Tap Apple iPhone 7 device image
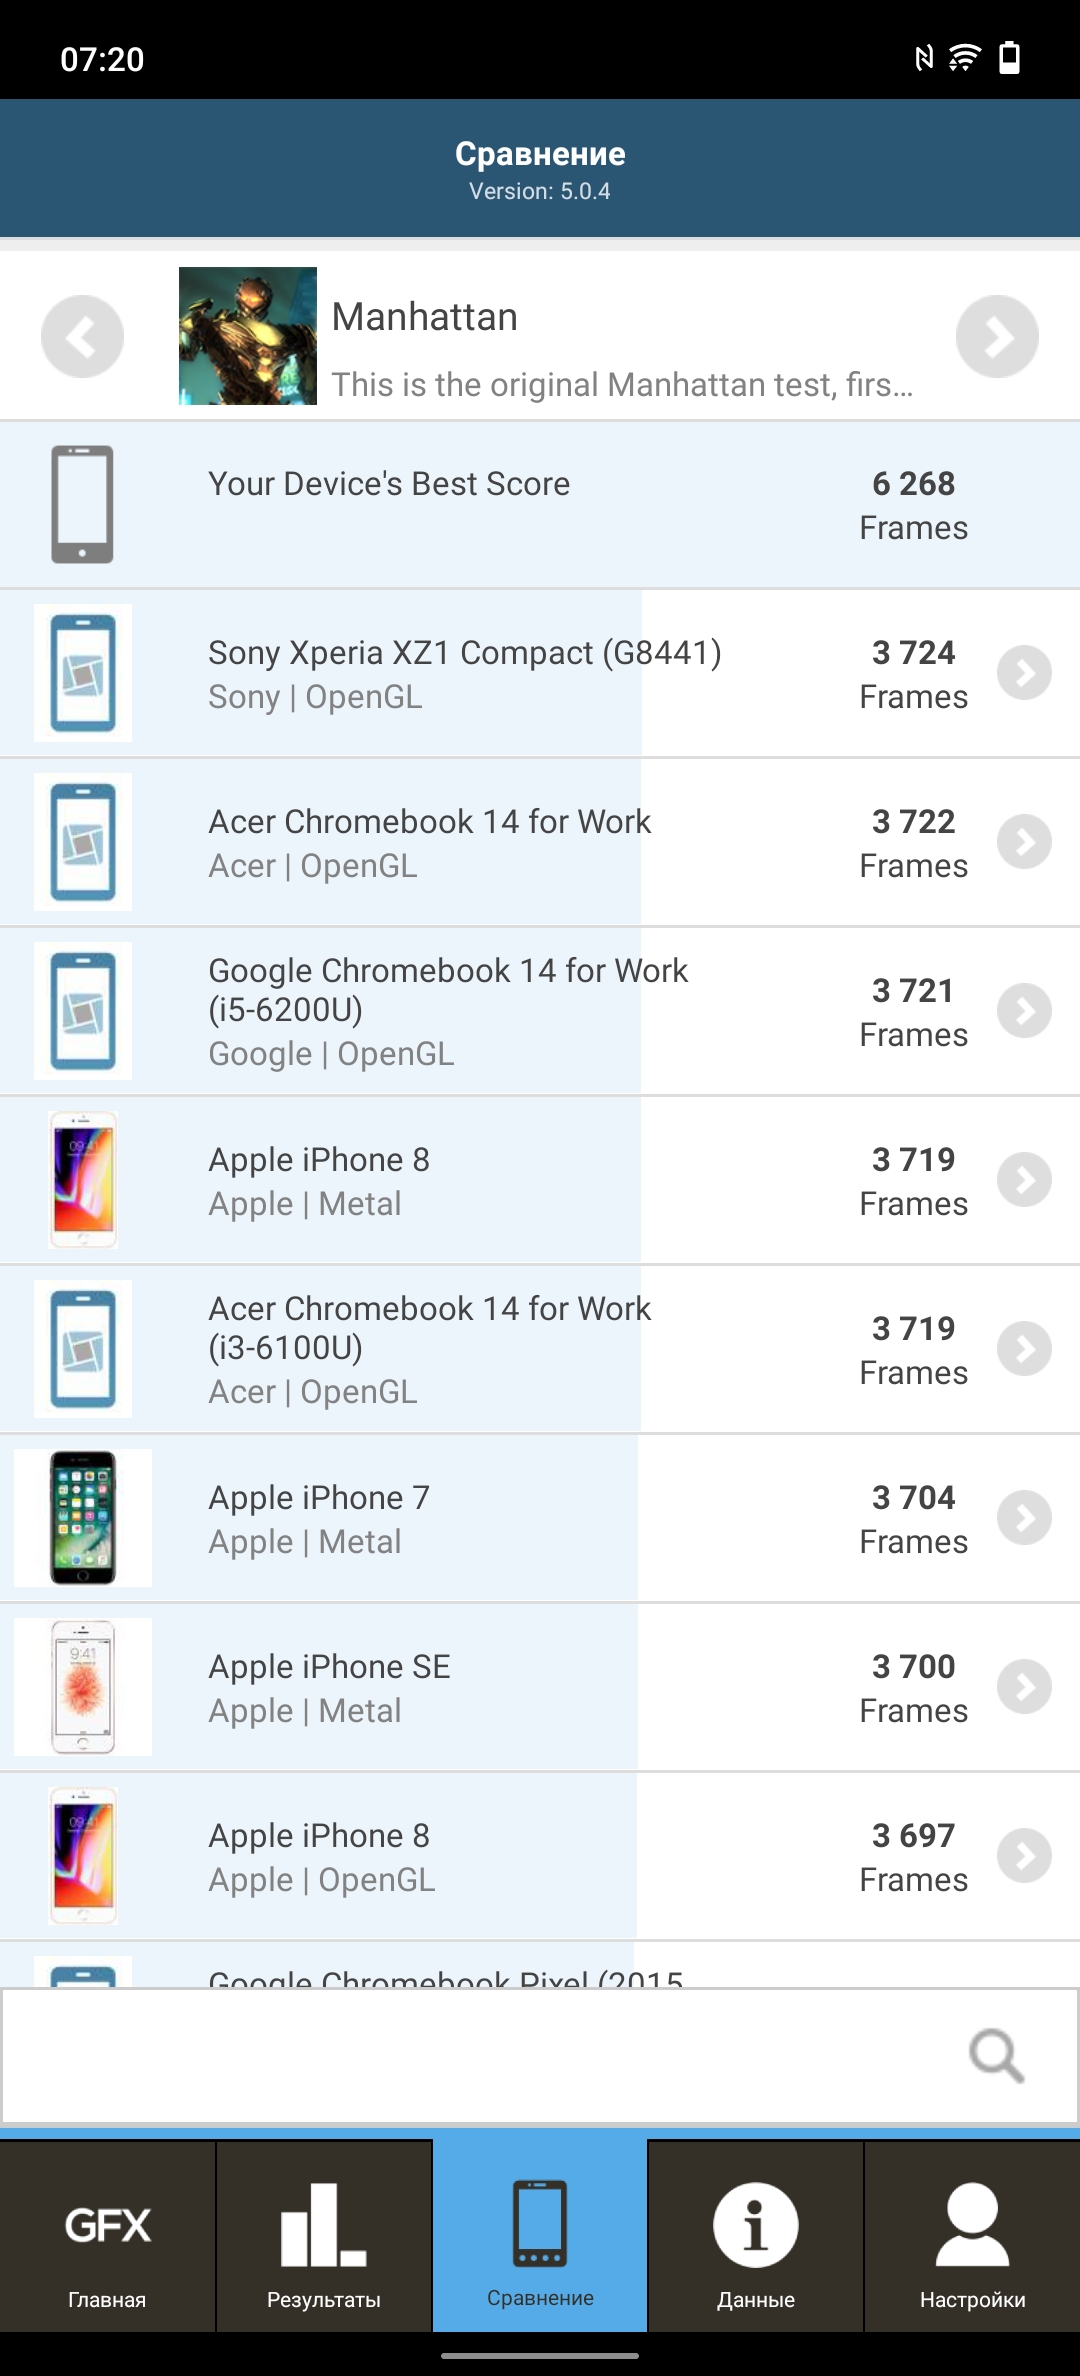This screenshot has height=2376, width=1080. (x=83, y=1518)
